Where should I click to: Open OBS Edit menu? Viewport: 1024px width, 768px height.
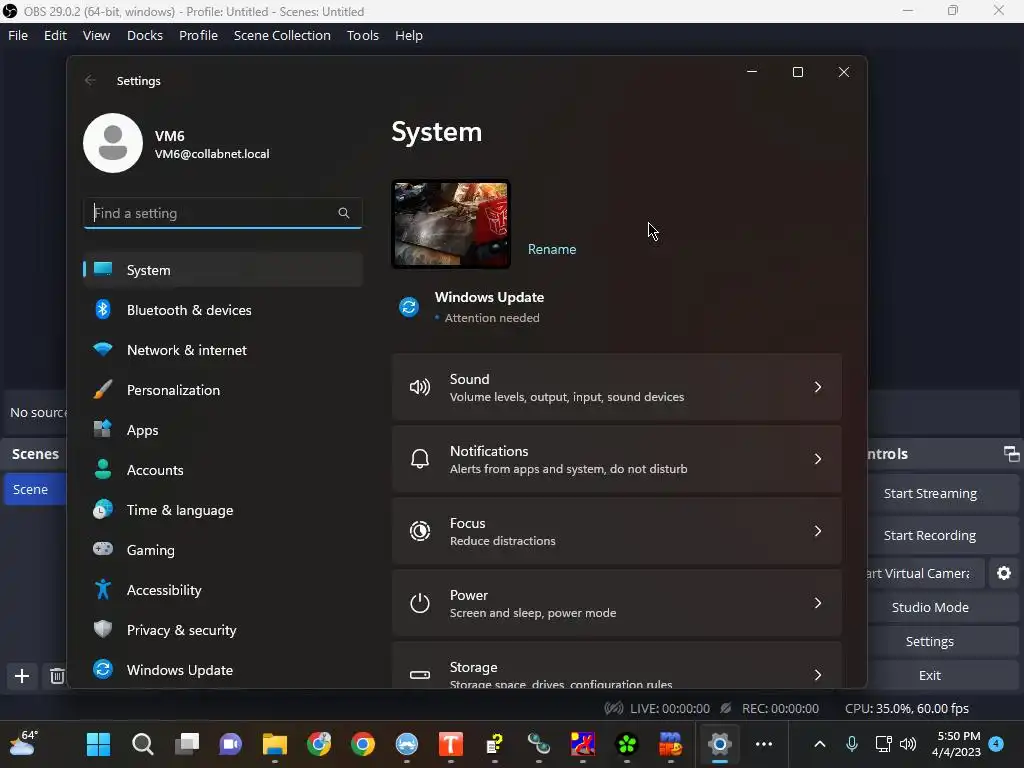(56, 35)
